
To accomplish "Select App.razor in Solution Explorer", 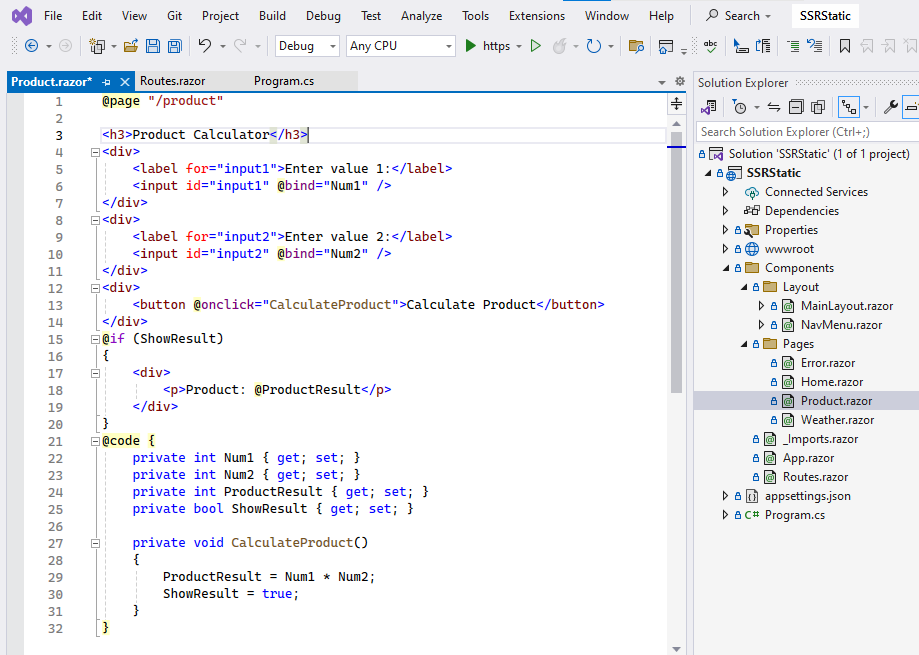I will [808, 458].
